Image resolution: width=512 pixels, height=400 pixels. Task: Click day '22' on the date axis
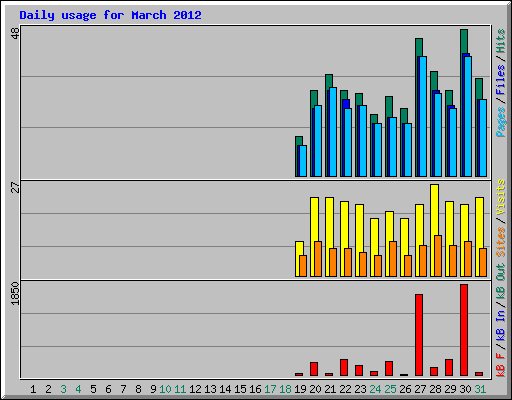pos(345,389)
